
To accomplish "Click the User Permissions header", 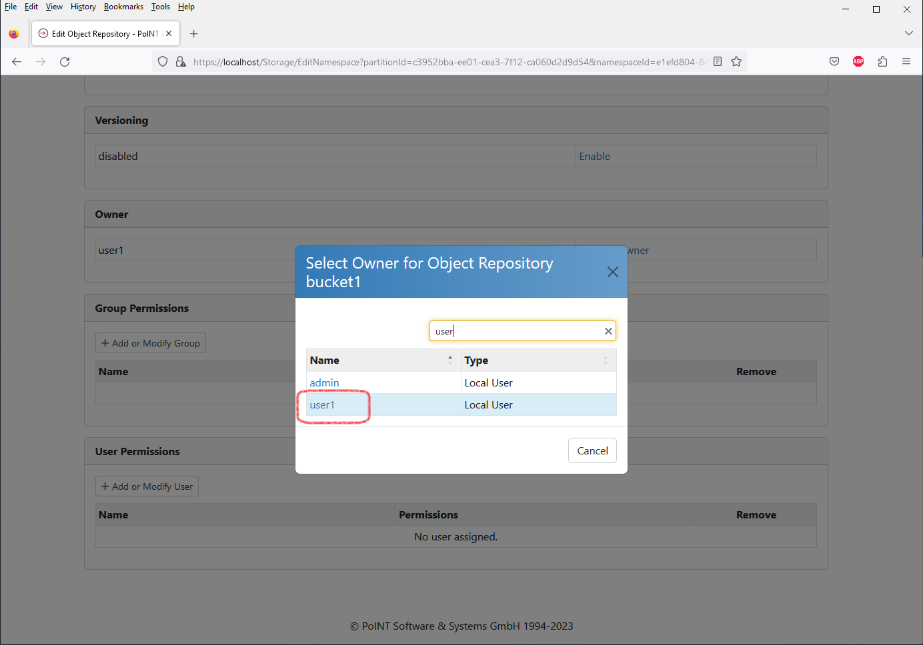I will [x=137, y=452].
